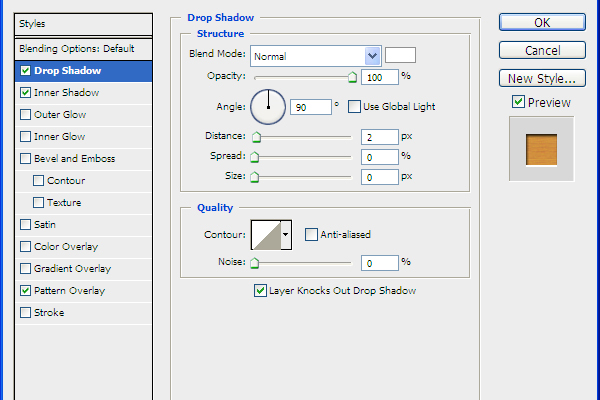Click the Opacity slider handle
This screenshot has height=400, width=600.
(x=352, y=77)
